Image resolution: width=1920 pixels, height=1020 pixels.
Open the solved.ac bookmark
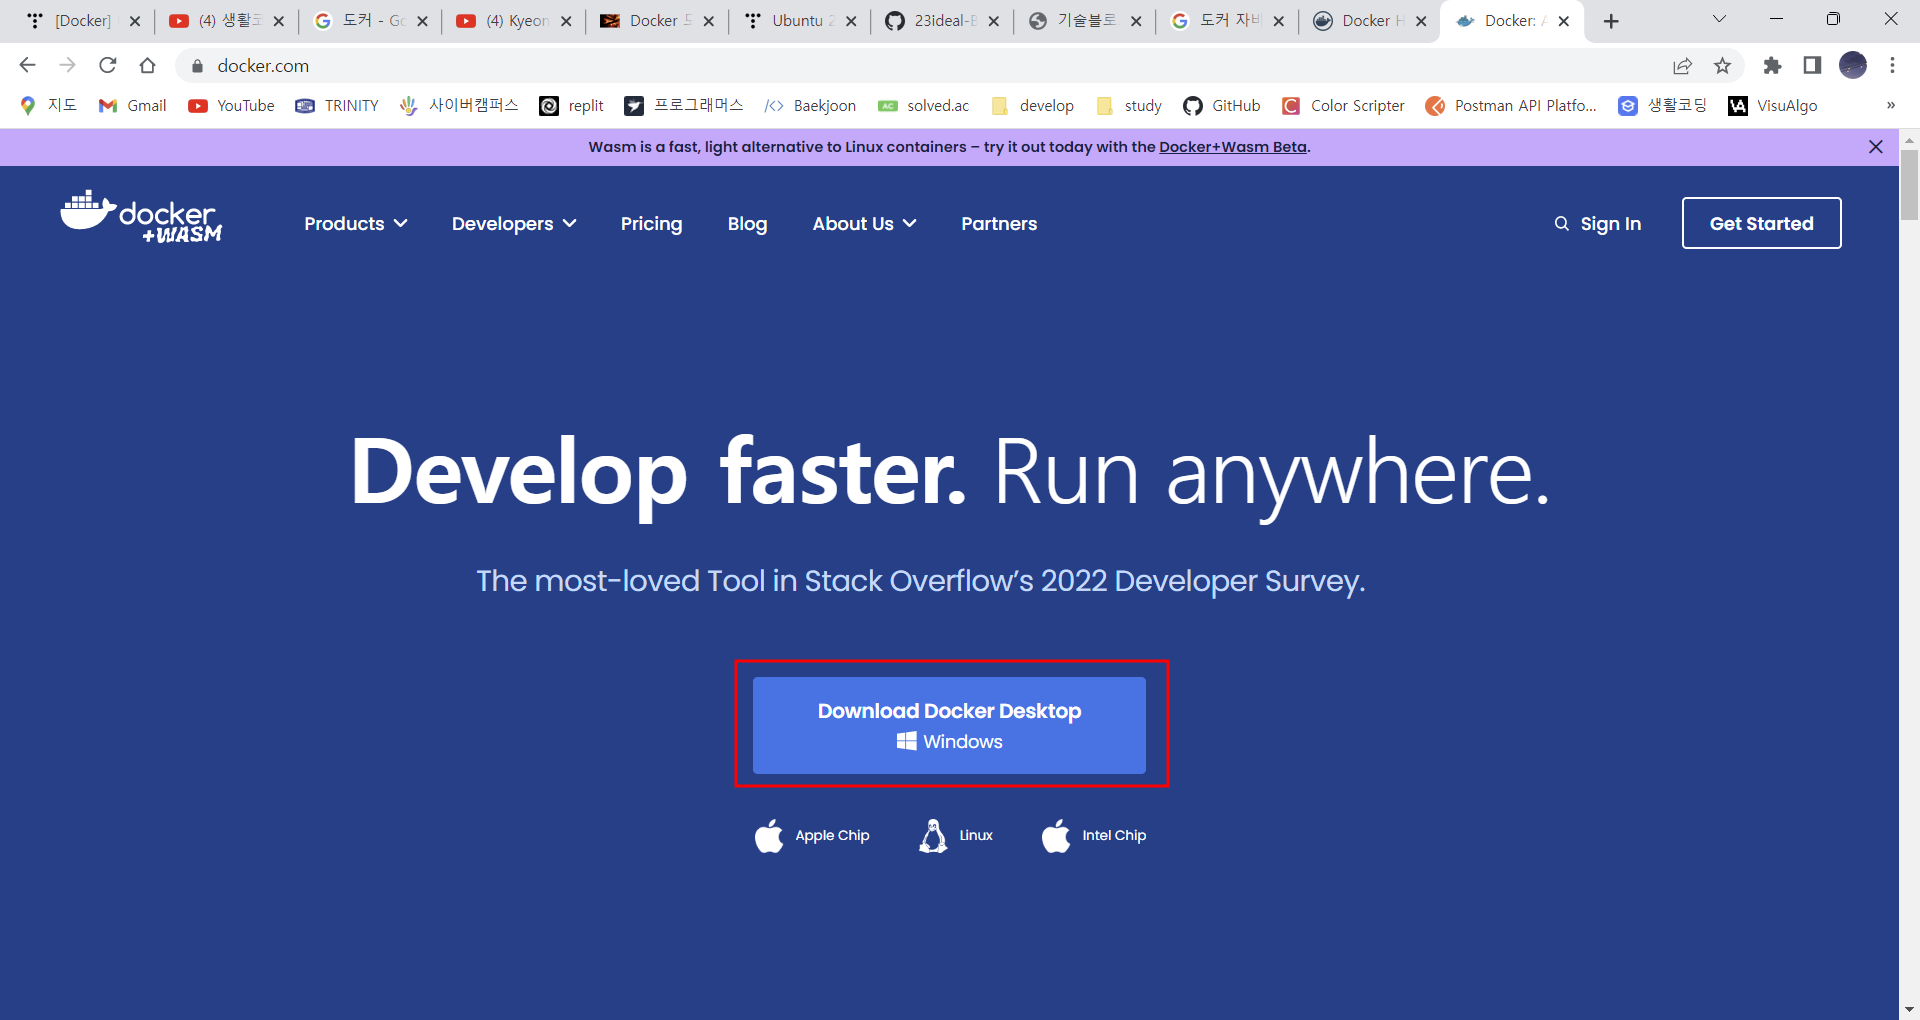(x=924, y=106)
